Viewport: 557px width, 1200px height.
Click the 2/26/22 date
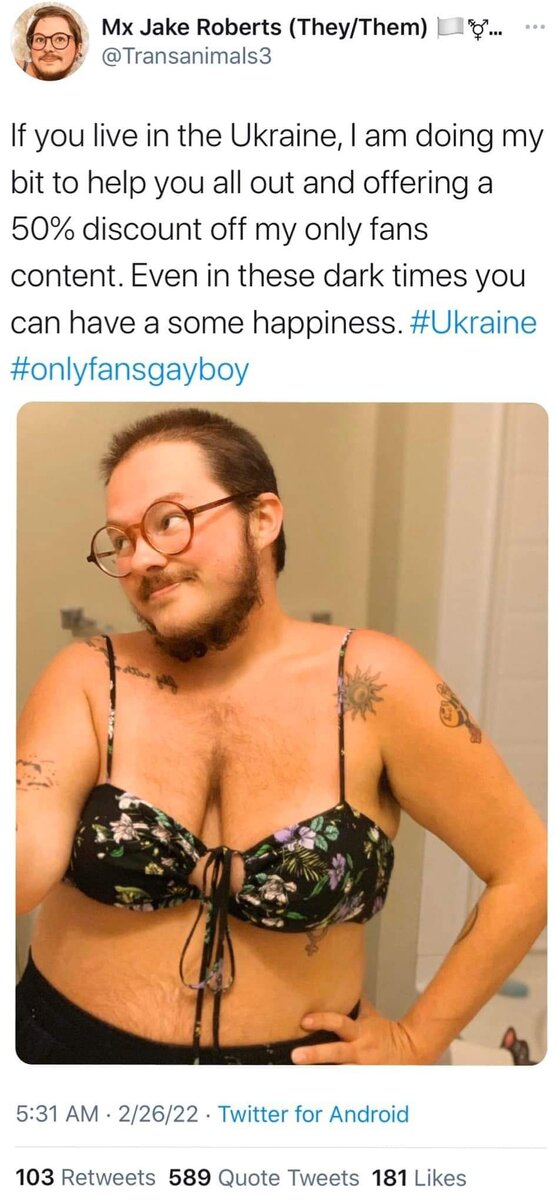(158, 1114)
